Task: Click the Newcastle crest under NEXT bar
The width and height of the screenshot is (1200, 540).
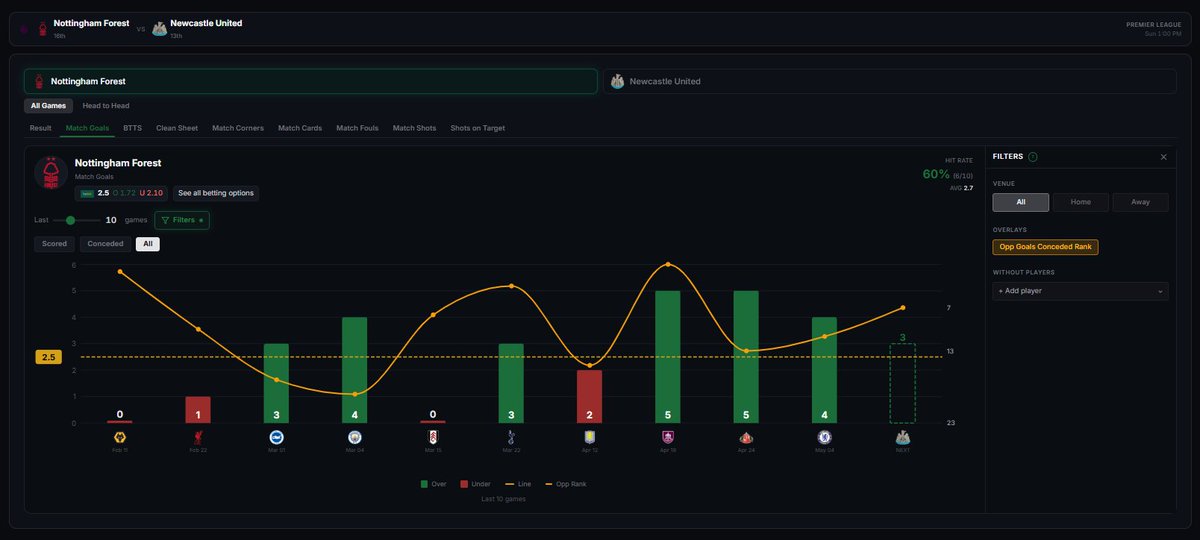Action: coord(902,437)
